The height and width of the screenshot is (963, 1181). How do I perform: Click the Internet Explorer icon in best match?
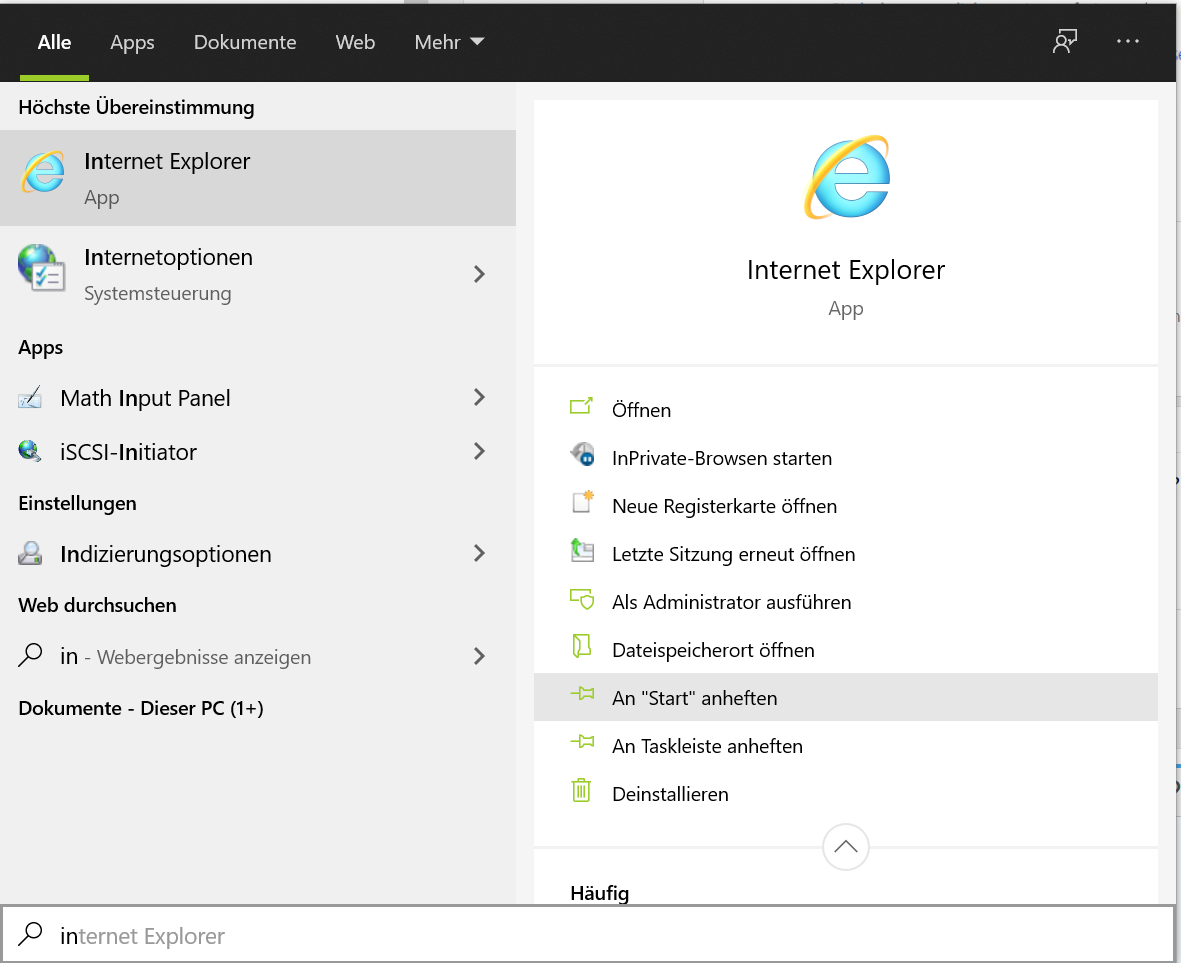pyautogui.click(x=43, y=172)
